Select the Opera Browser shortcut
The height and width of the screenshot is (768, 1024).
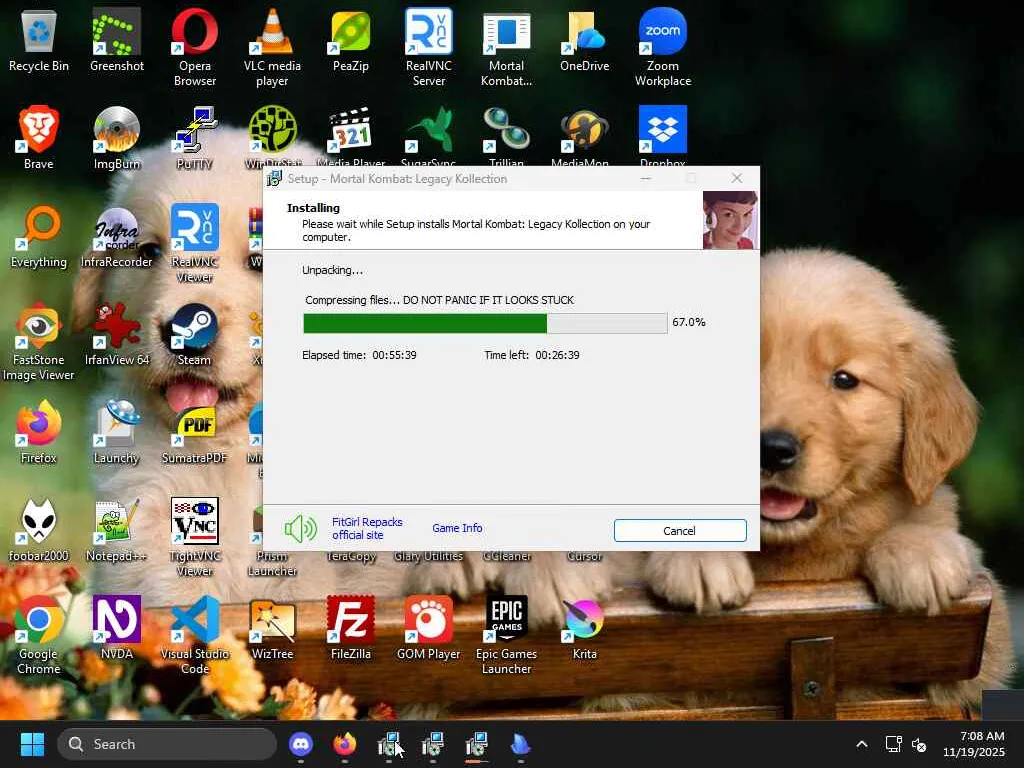[x=195, y=47]
